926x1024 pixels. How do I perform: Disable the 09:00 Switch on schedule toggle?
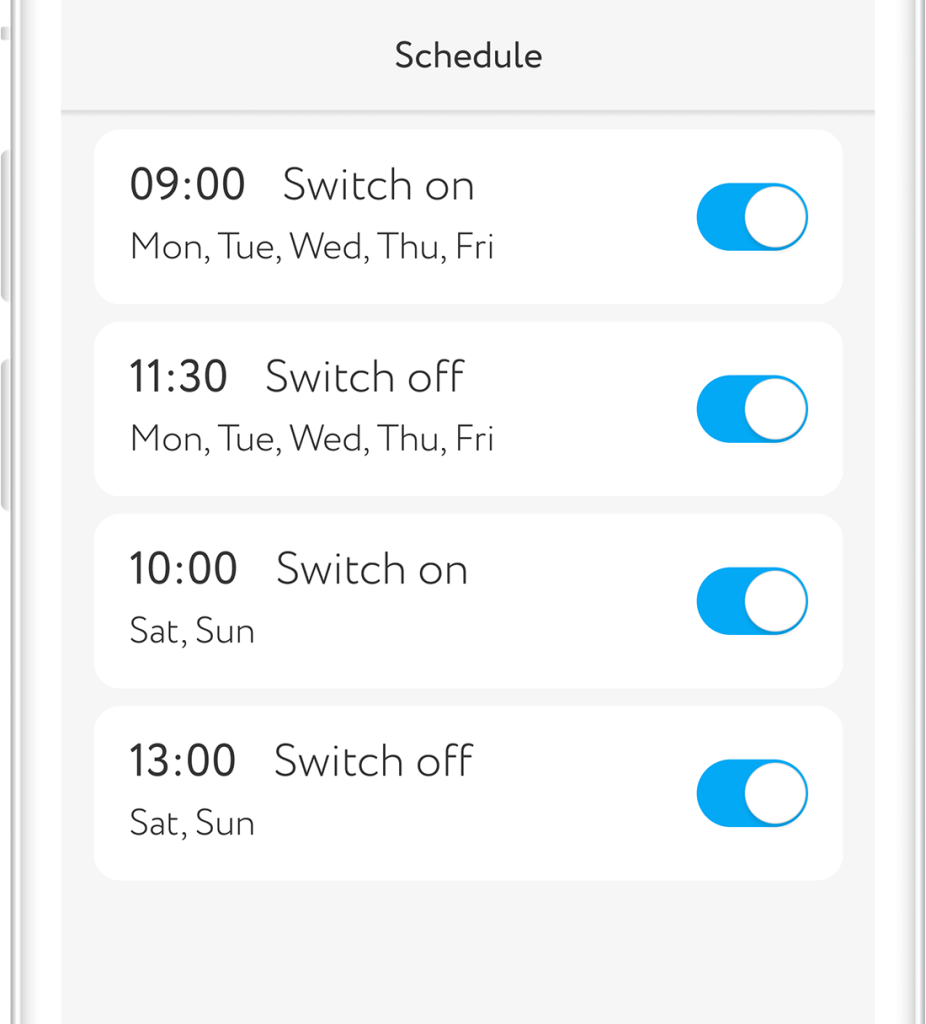(752, 217)
